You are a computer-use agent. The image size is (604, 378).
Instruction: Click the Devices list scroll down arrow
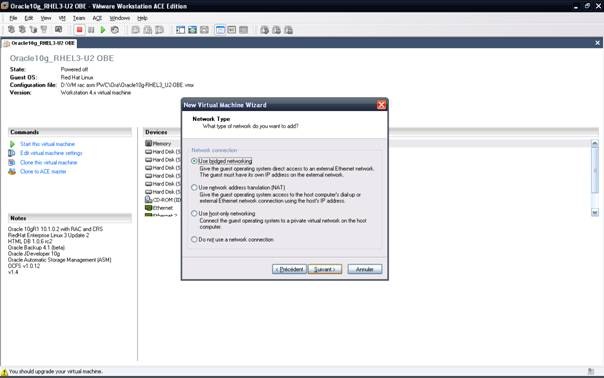tap(595, 212)
